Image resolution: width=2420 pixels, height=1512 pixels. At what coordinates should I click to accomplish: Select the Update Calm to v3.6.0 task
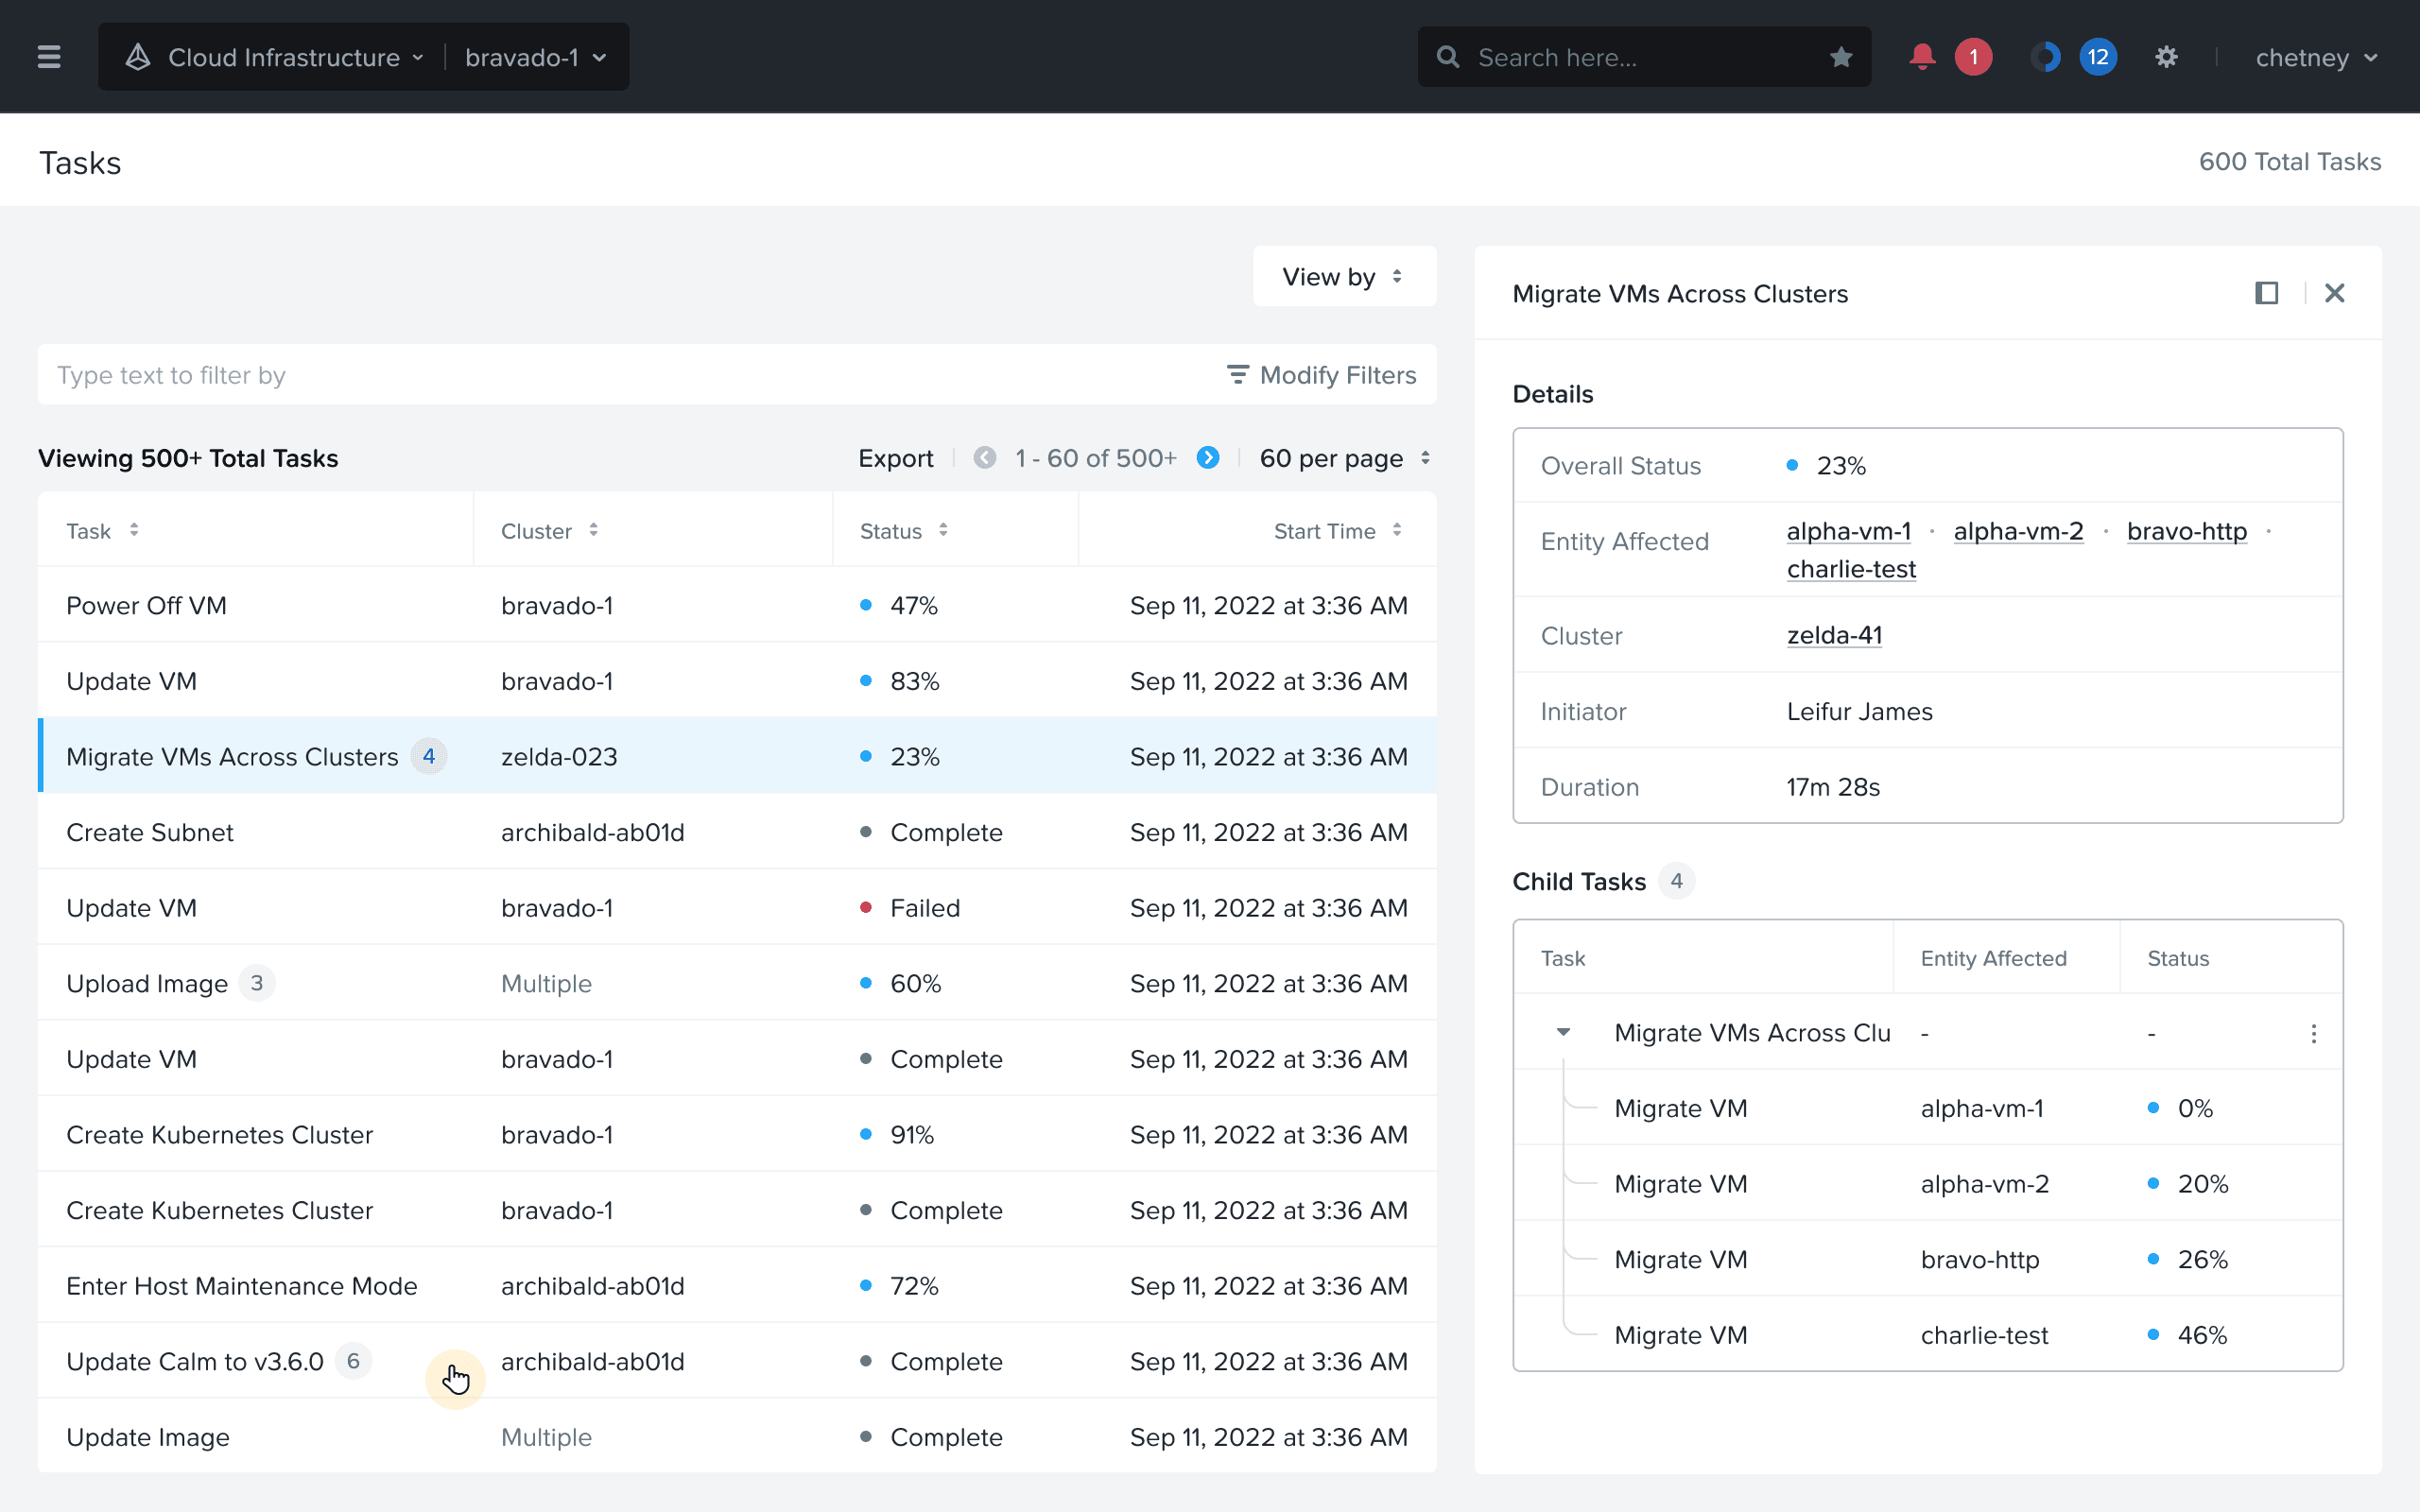(195, 1361)
